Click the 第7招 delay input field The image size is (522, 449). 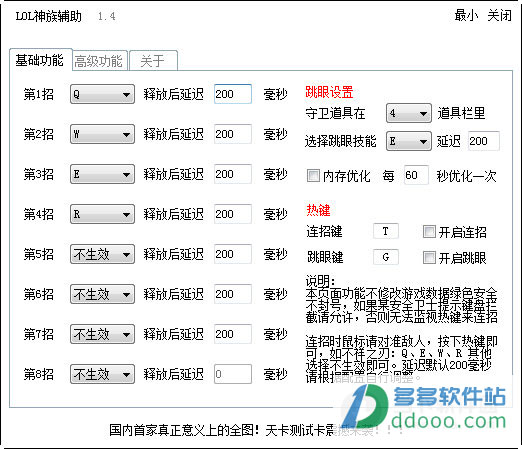pyautogui.click(x=233, y=334)
